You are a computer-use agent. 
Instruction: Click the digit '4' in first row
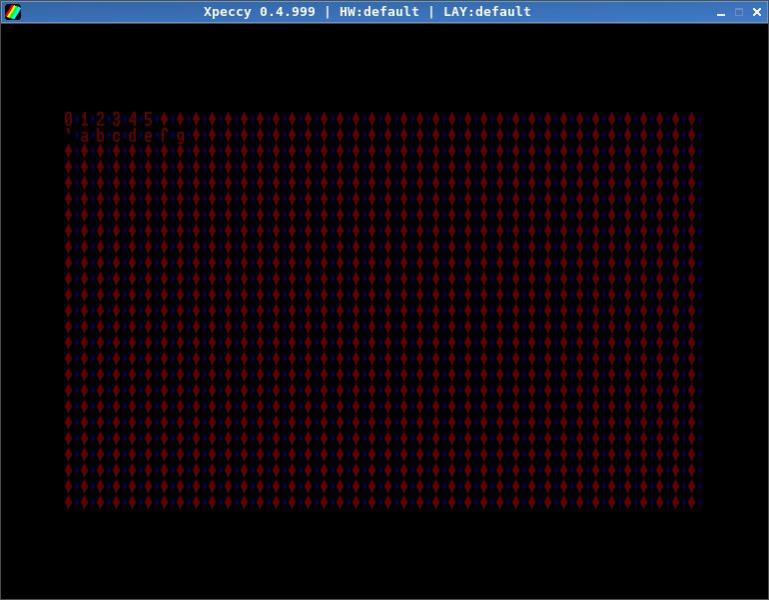(133, 119)
